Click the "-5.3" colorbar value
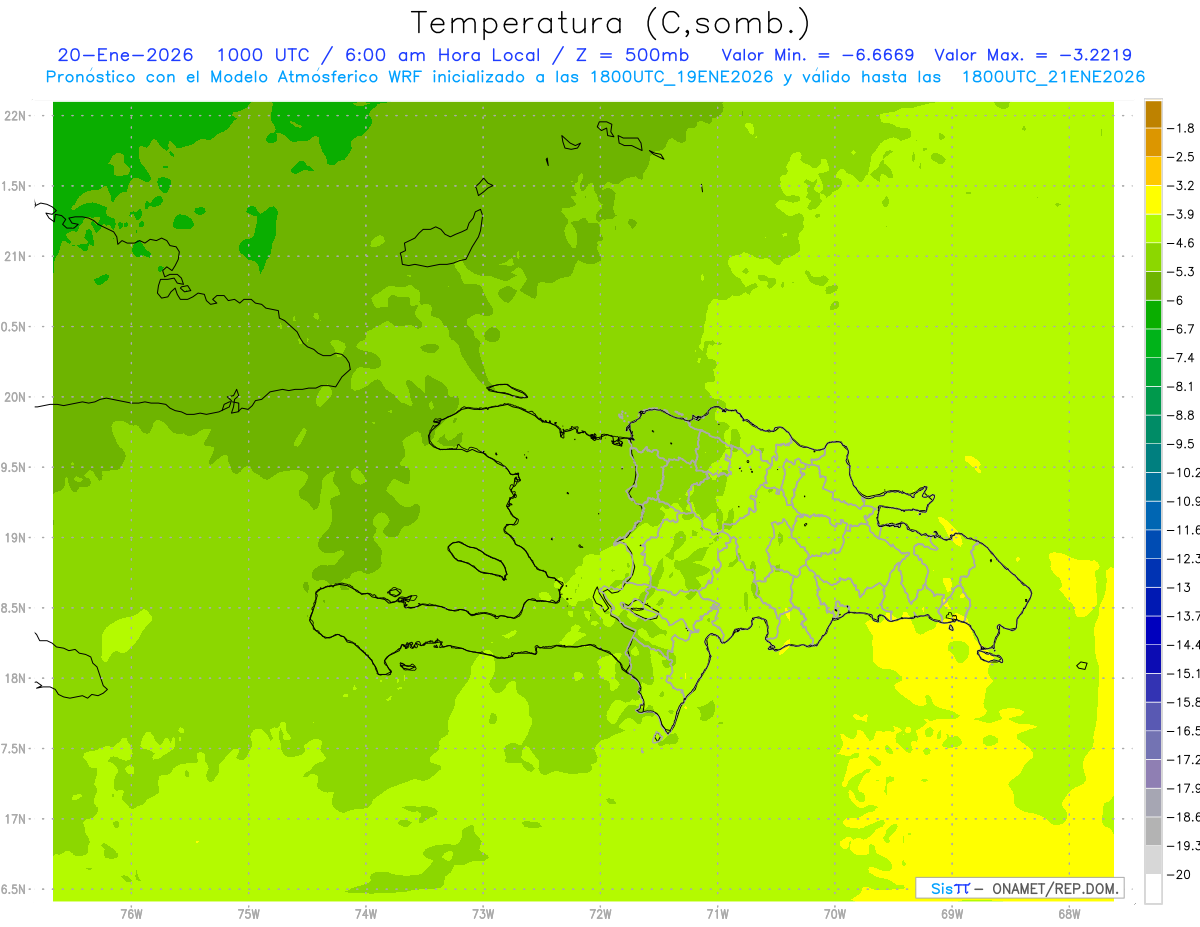1200x927 pixels. [x=1182, y=272]
